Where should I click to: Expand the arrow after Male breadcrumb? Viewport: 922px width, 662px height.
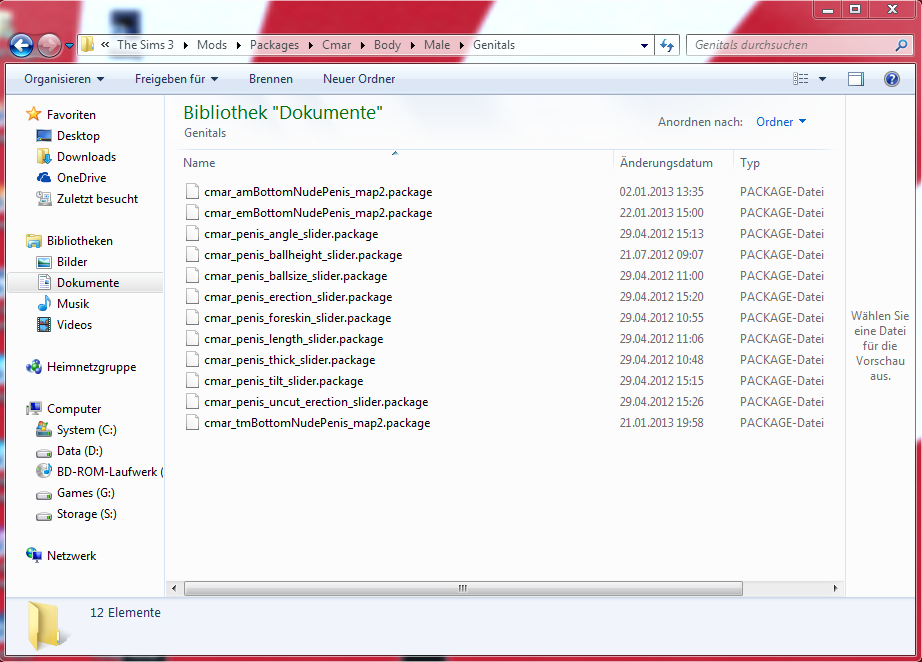(x=462, y=45)
